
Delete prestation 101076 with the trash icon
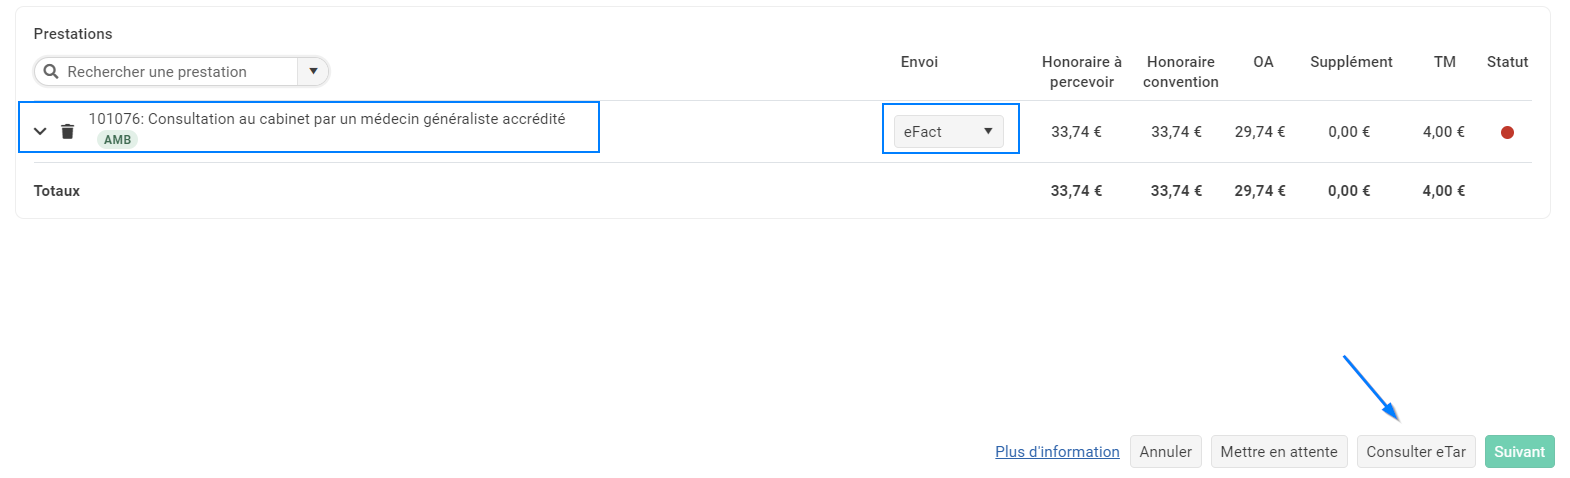coord(67,131)
